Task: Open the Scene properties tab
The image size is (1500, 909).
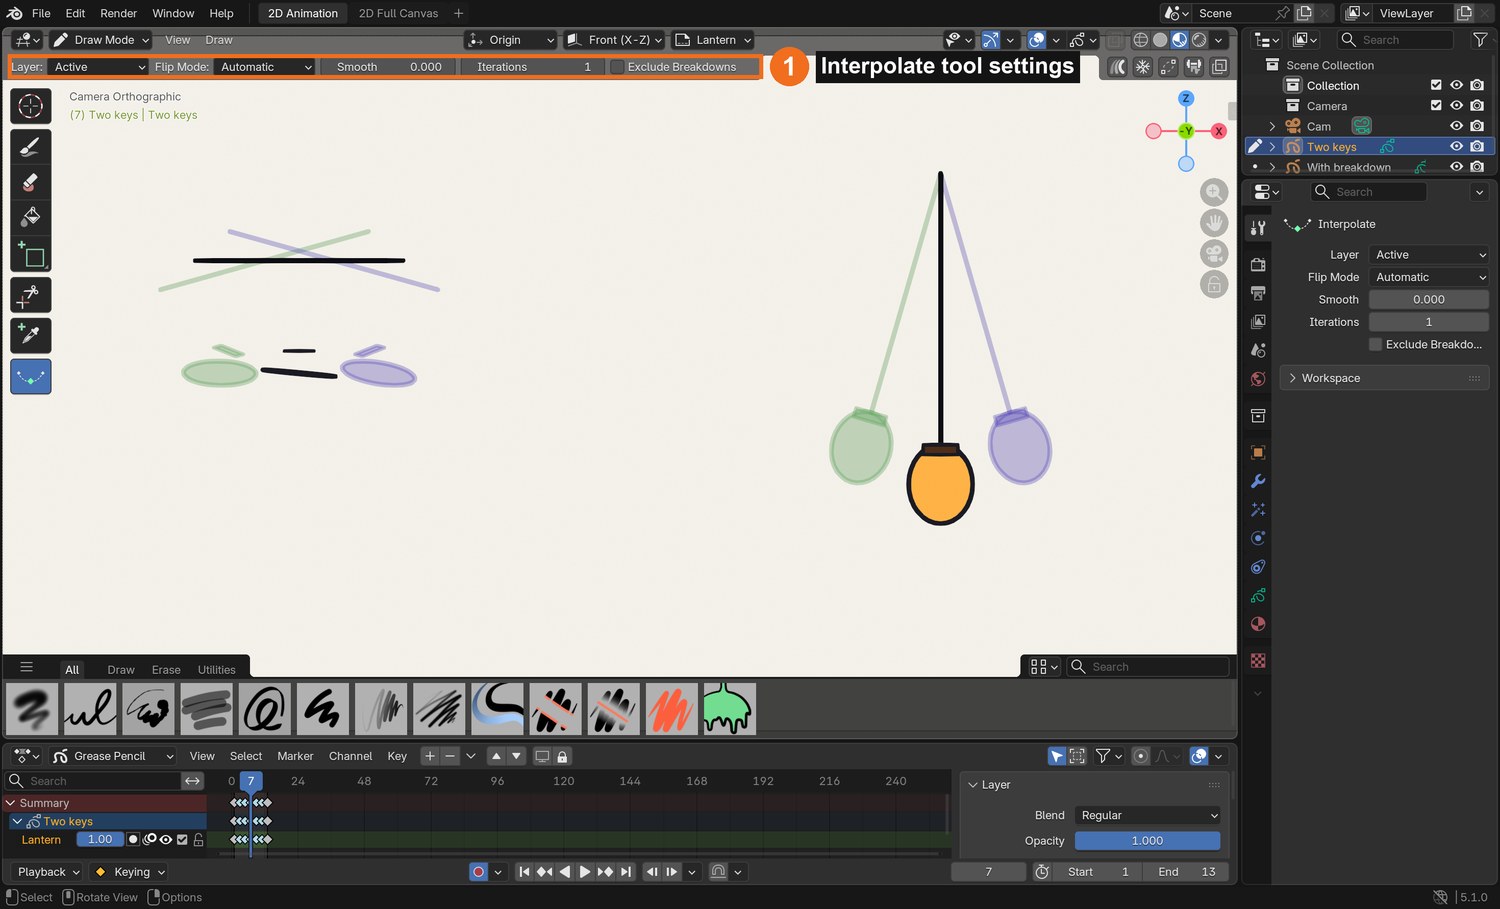Action: [x=1258, y=350]
